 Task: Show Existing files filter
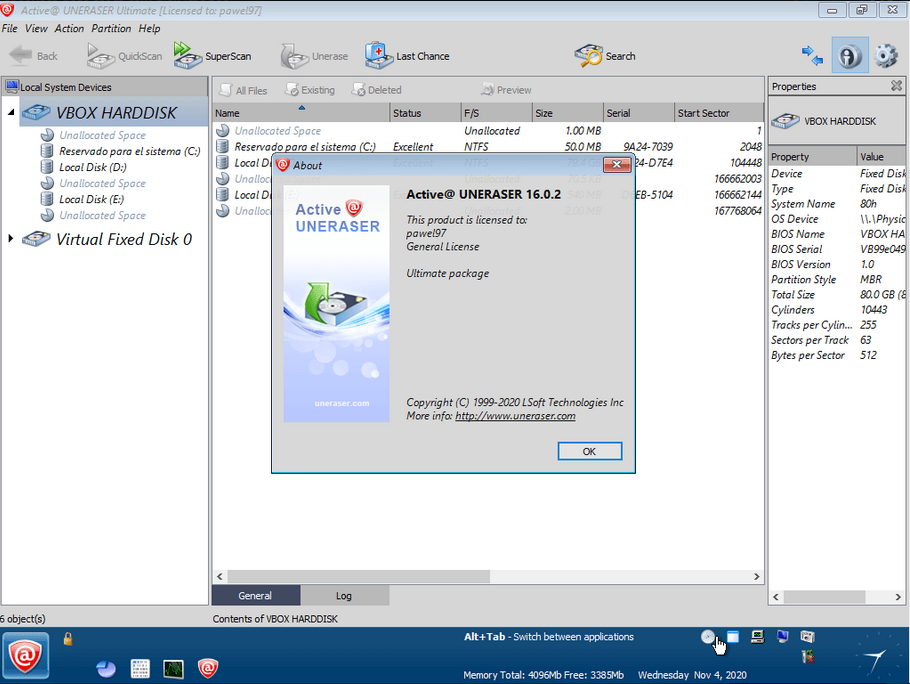pyautogui.click(x=310, y=90)
